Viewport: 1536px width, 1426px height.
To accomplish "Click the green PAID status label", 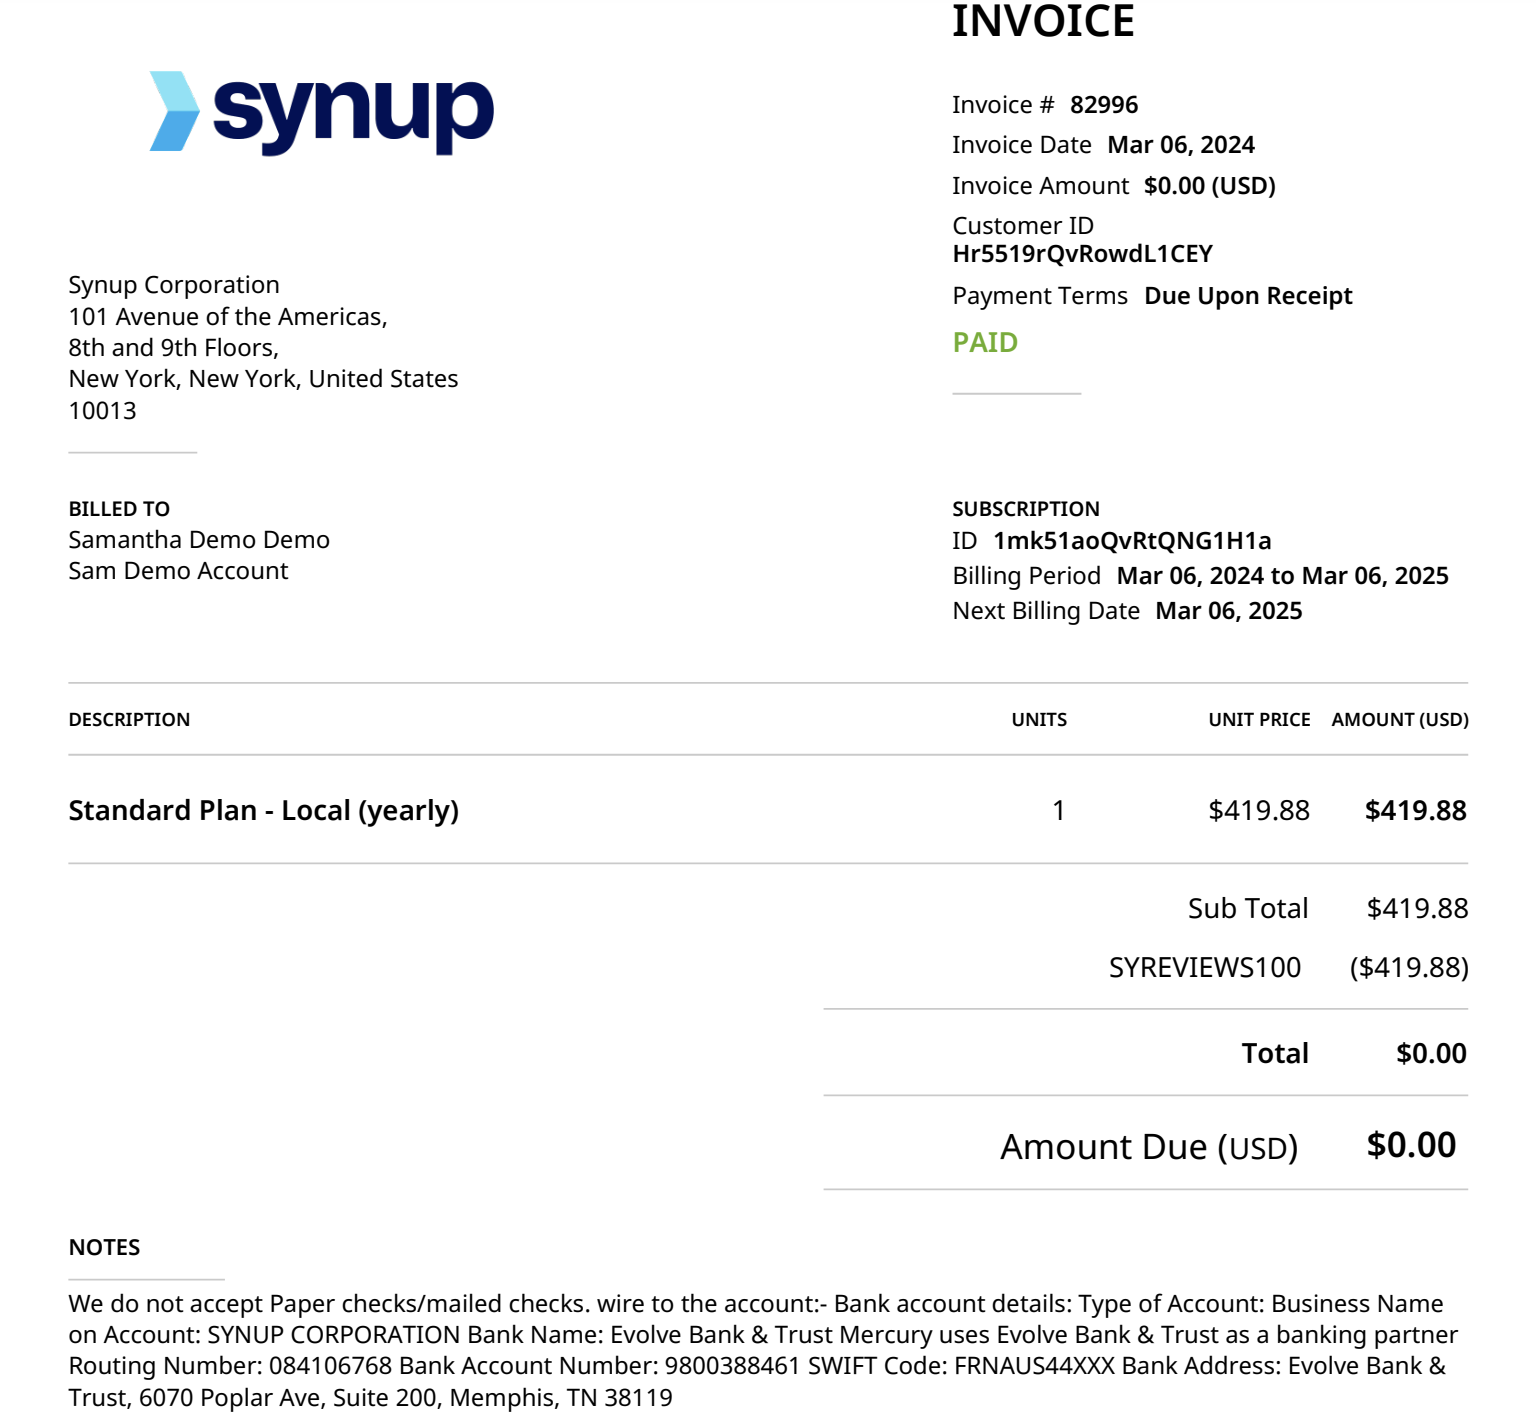I will click(985, 342).
